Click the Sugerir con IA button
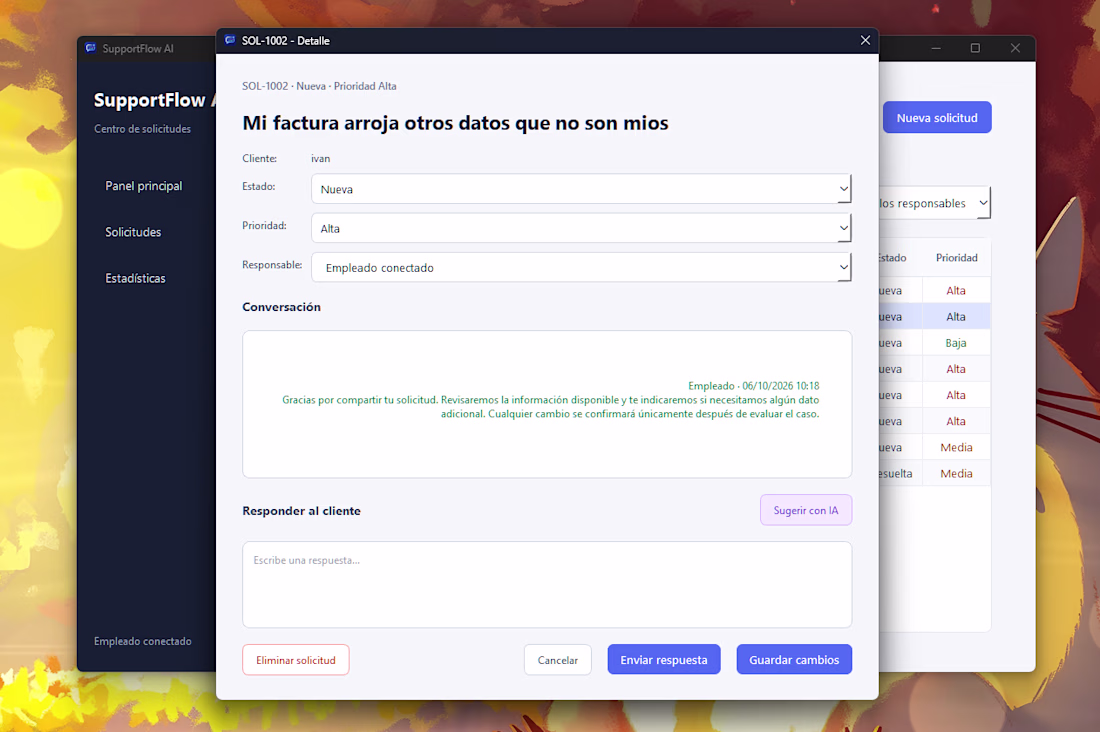Image resolution: width=1100 pixels, height=732 pixels. tap(806, 510)
